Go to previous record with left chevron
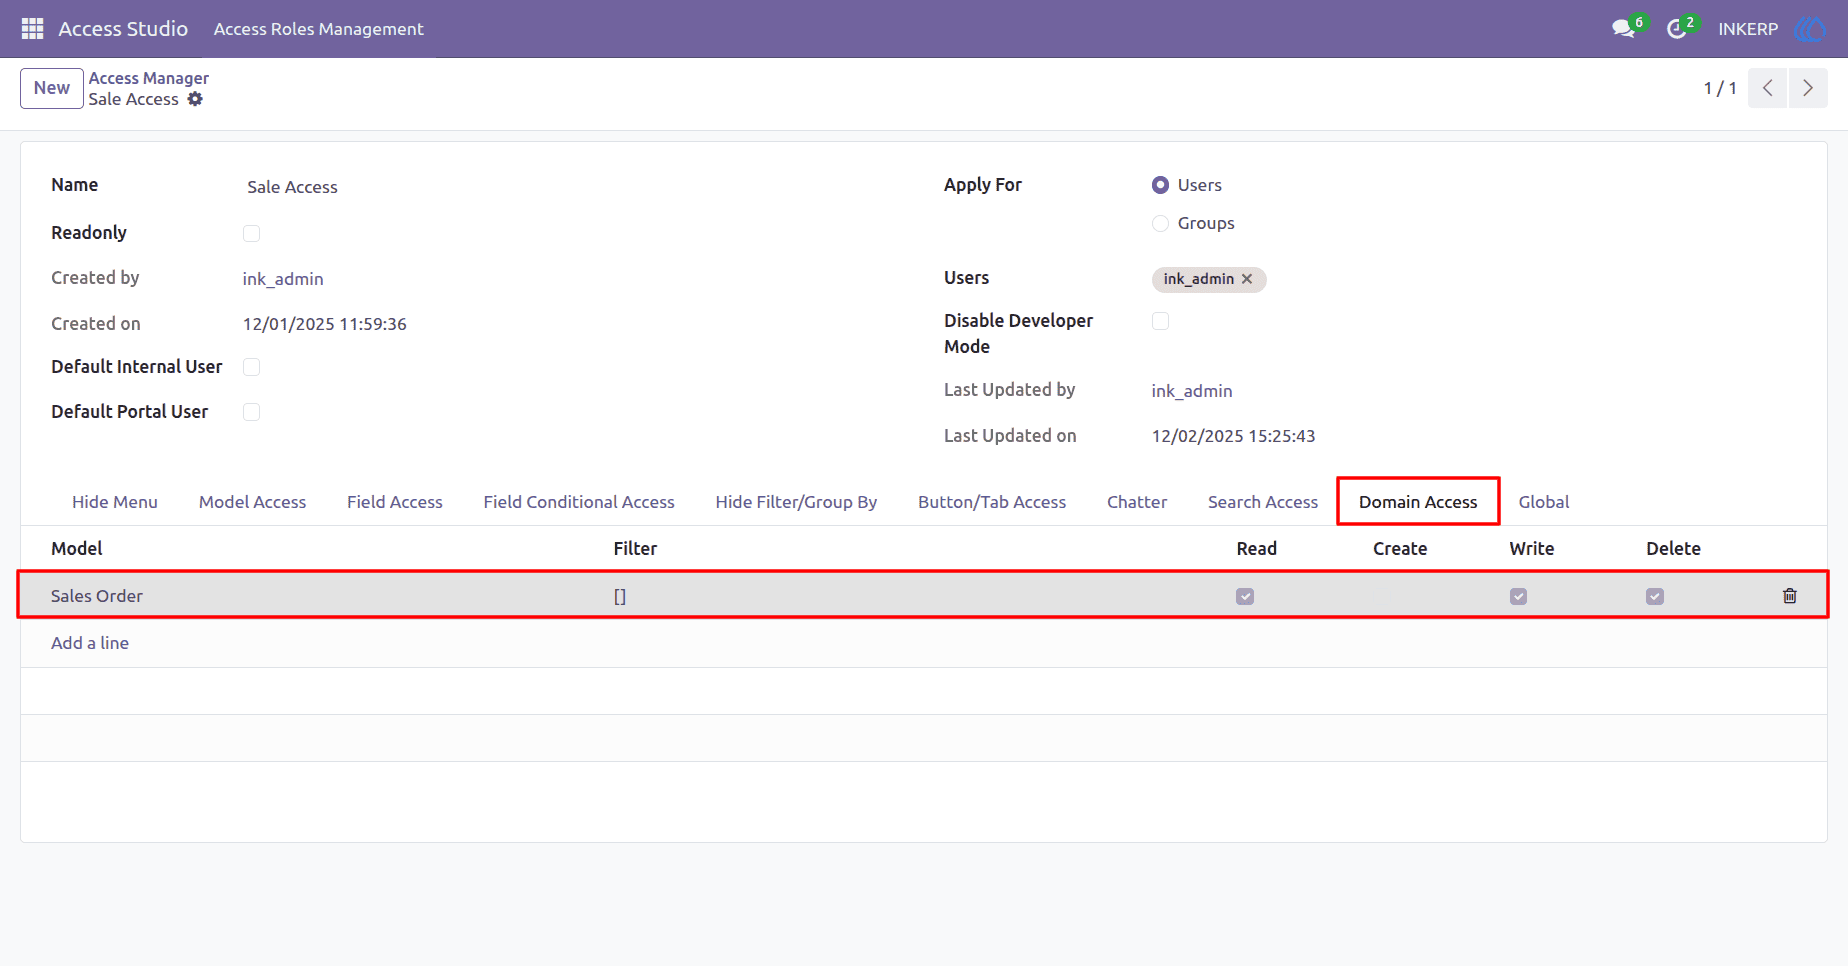The width and height of the screenshot is (1848, 966). tap(1768, 88)
